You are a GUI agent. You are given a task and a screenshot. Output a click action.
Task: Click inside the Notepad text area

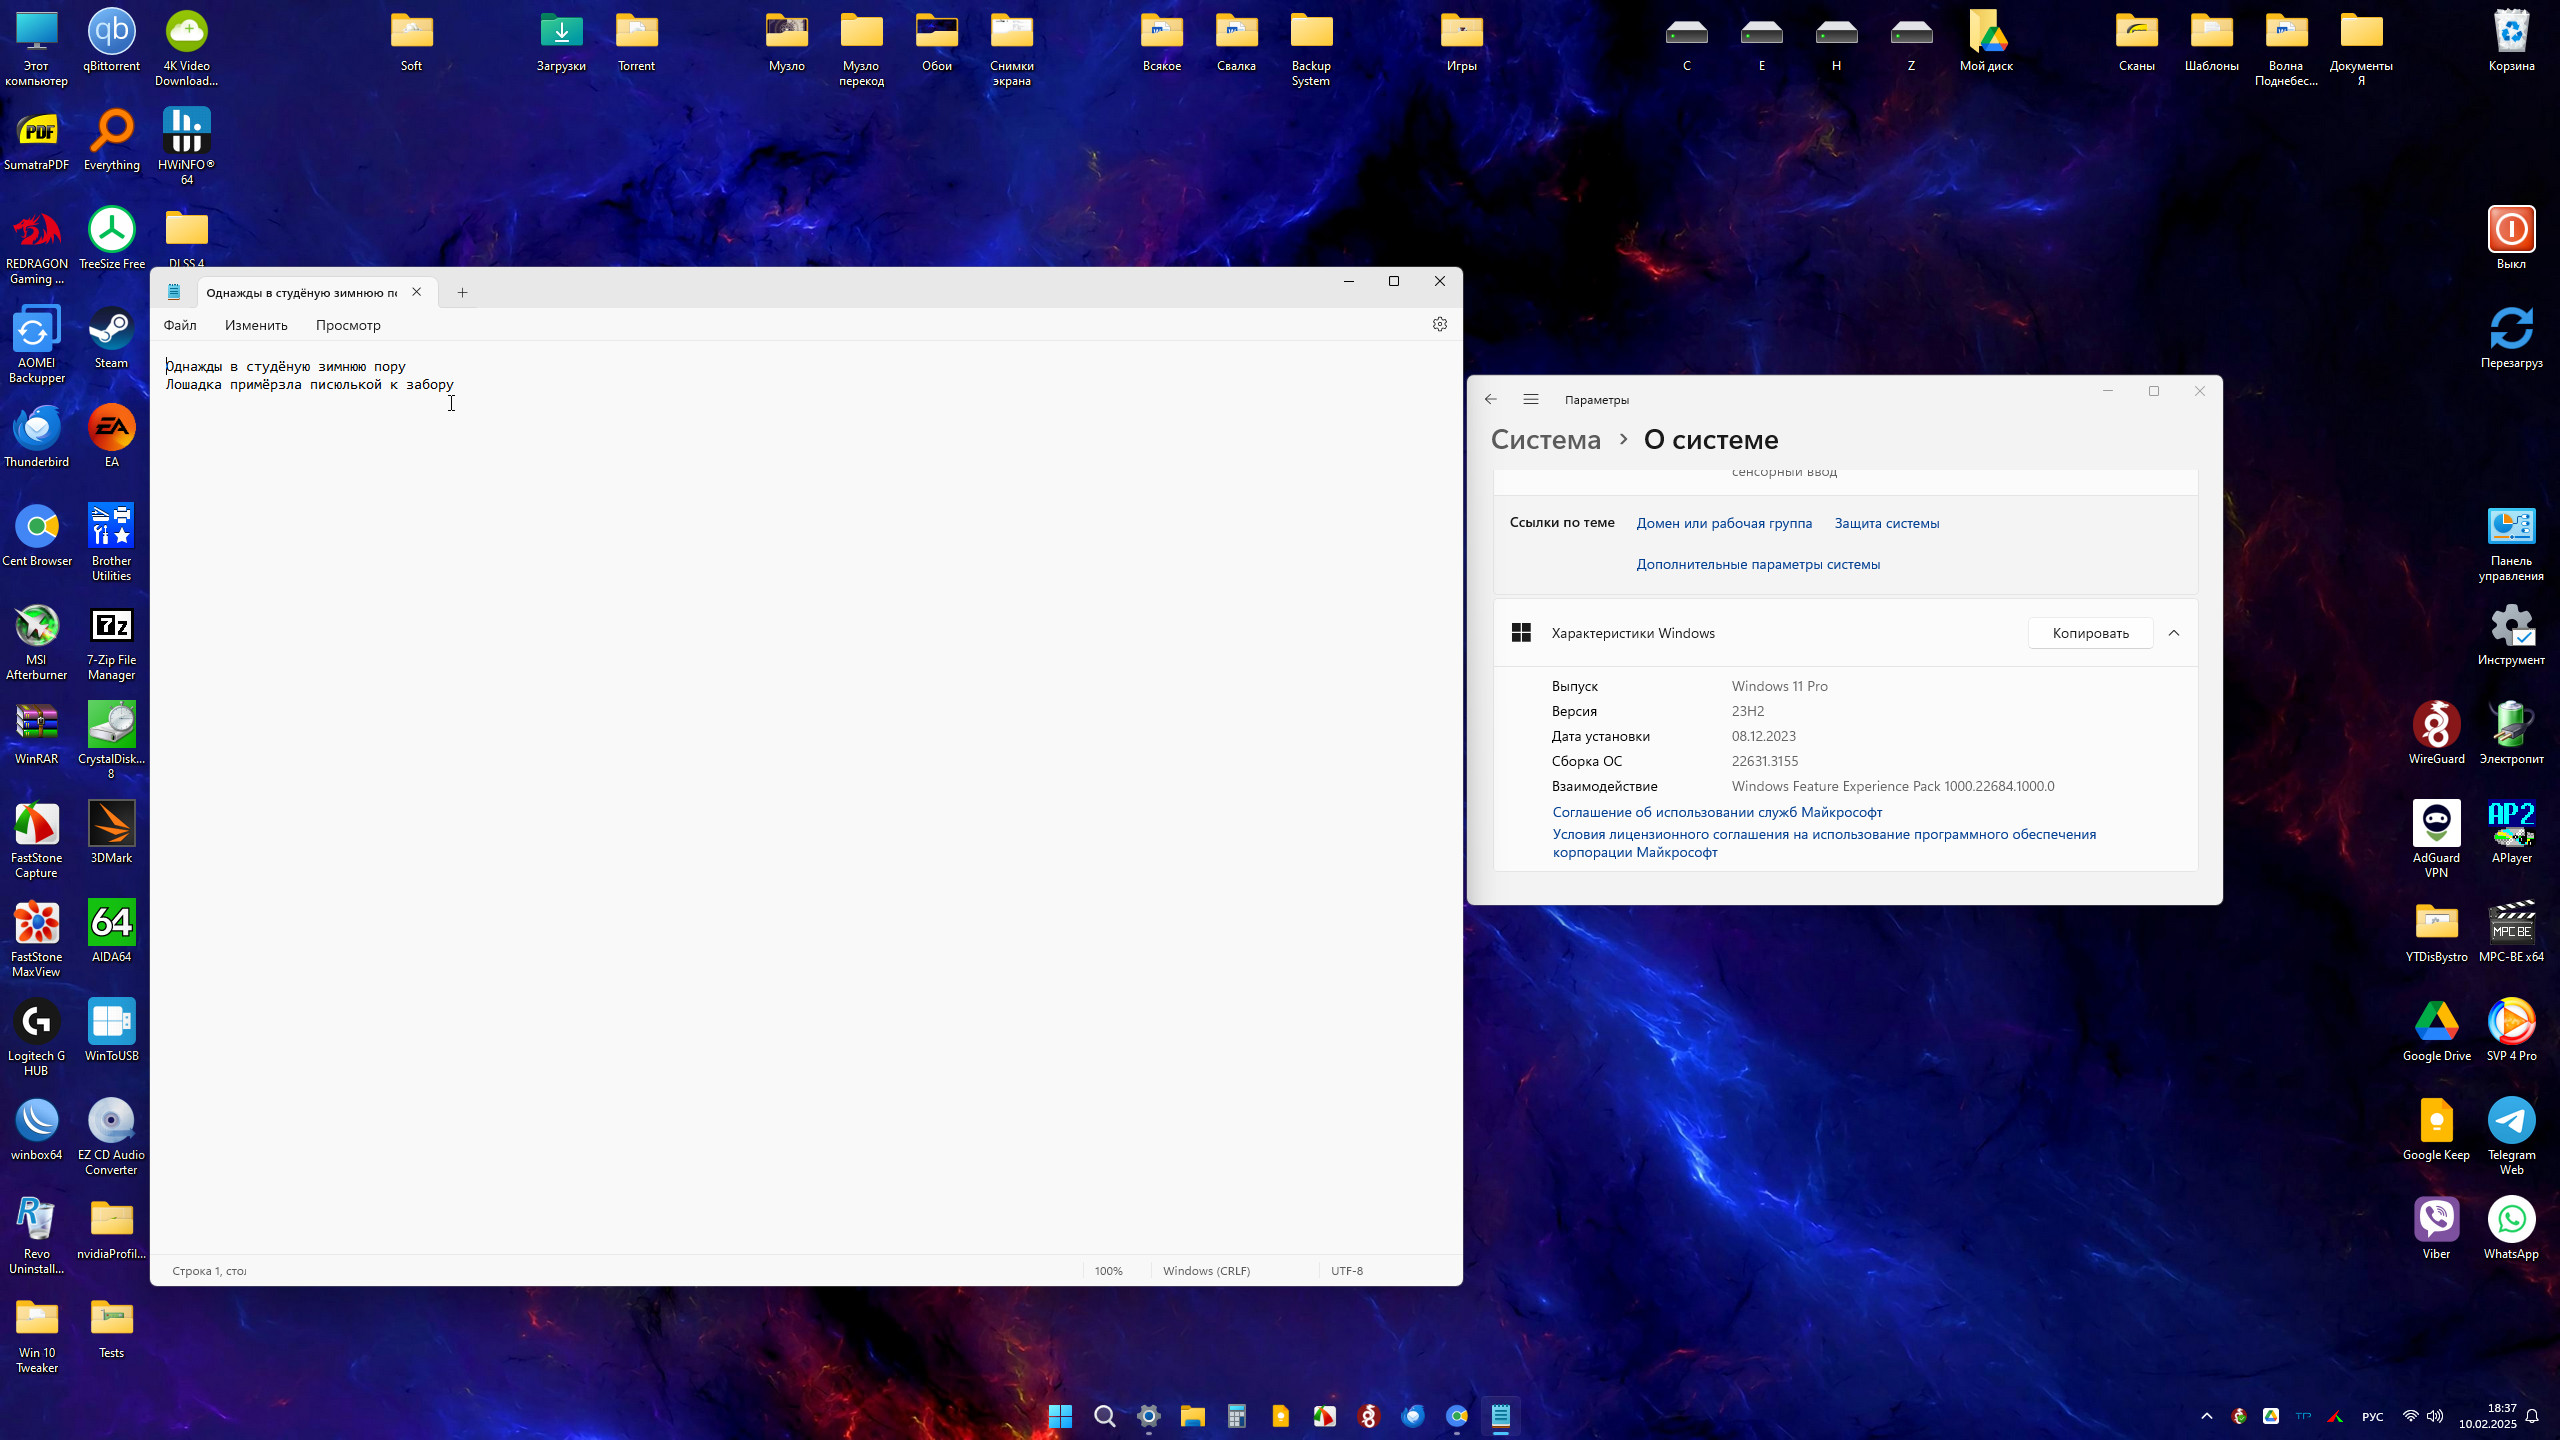pos(800,800)
